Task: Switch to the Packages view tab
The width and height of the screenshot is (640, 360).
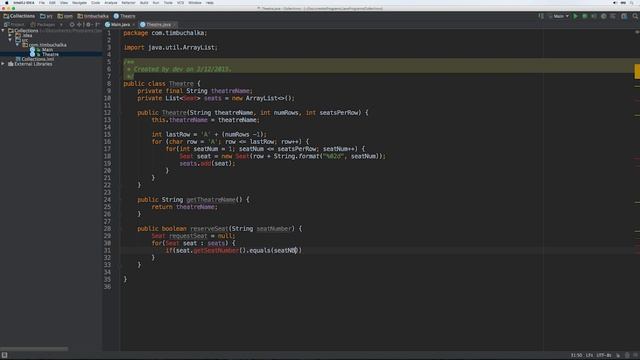Action: tap(43, 24)
